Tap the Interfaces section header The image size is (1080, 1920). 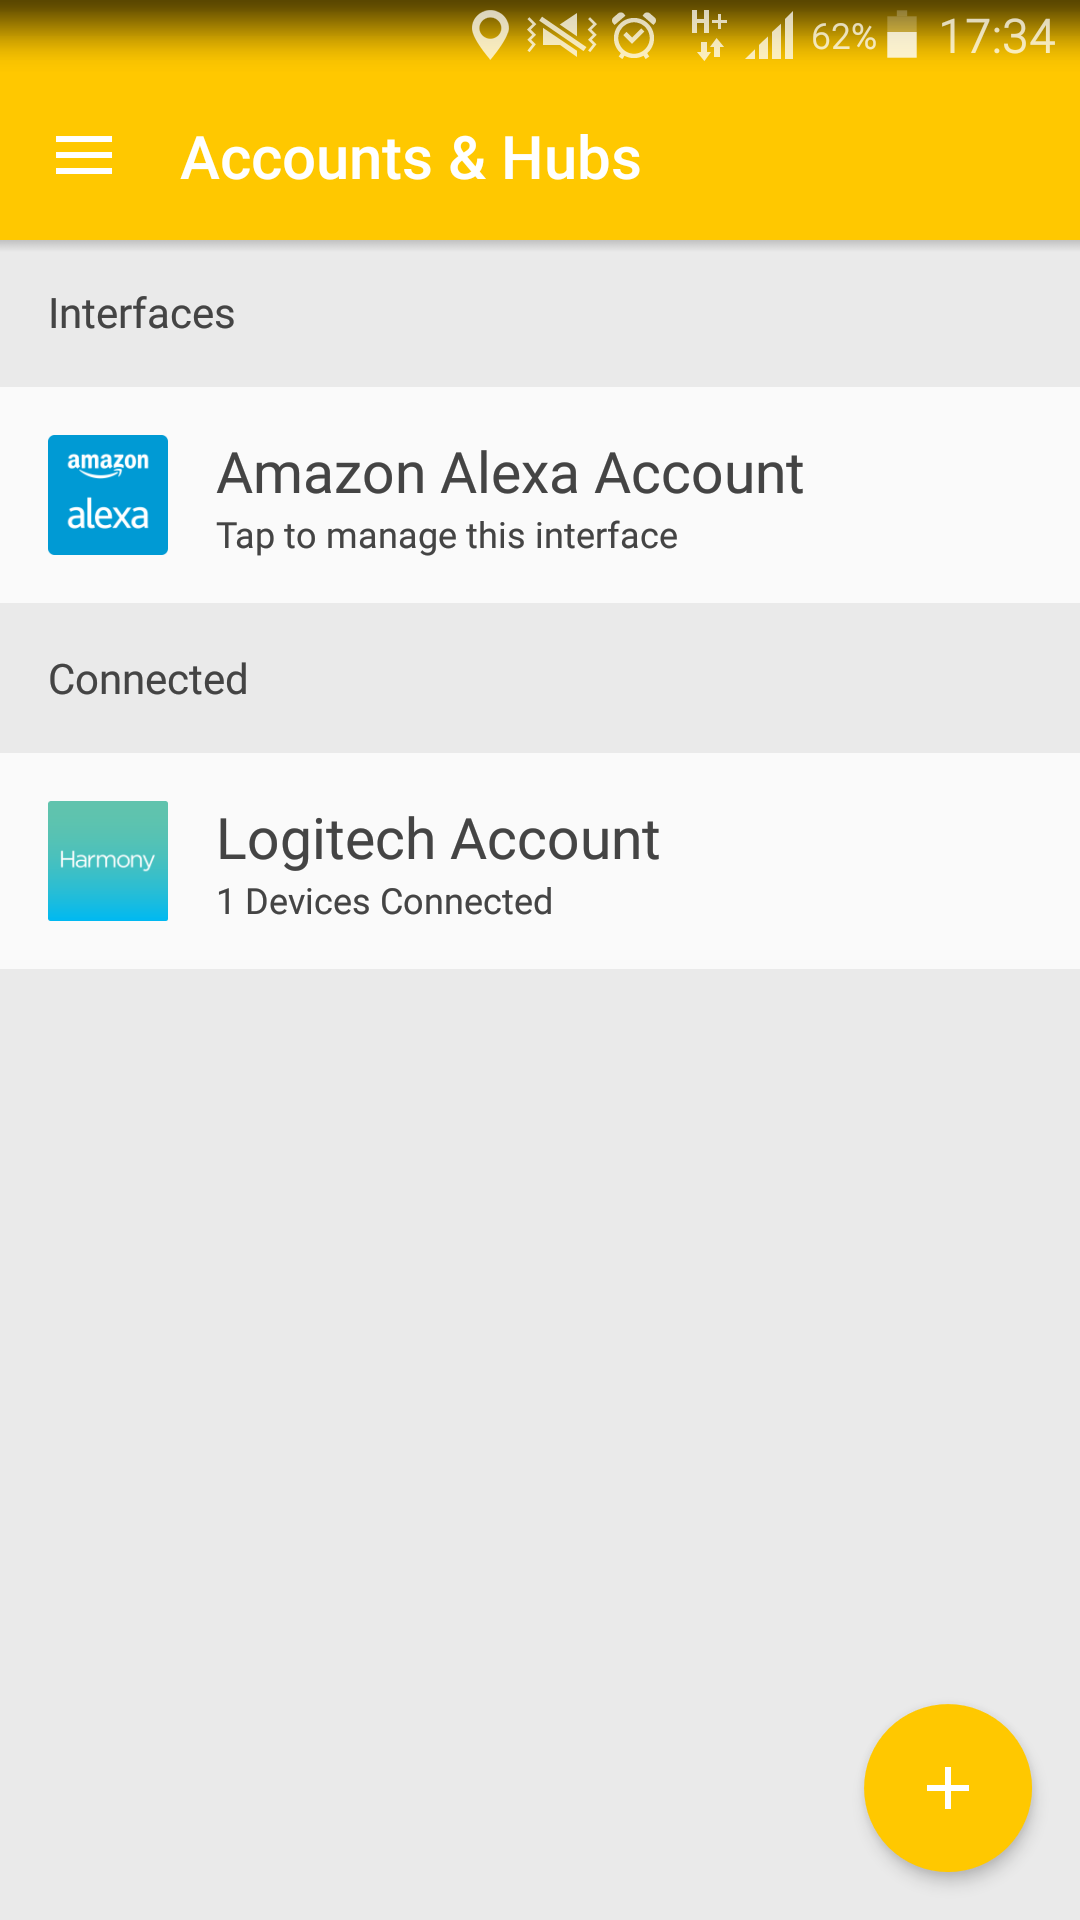pos(142,314)
